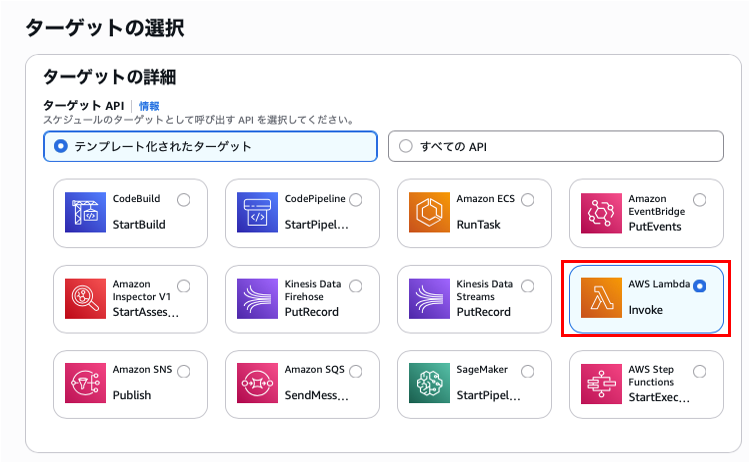The image size is (750, 462).
Task: Click the Amazon ECS orange icon
Action: (429, 212)
